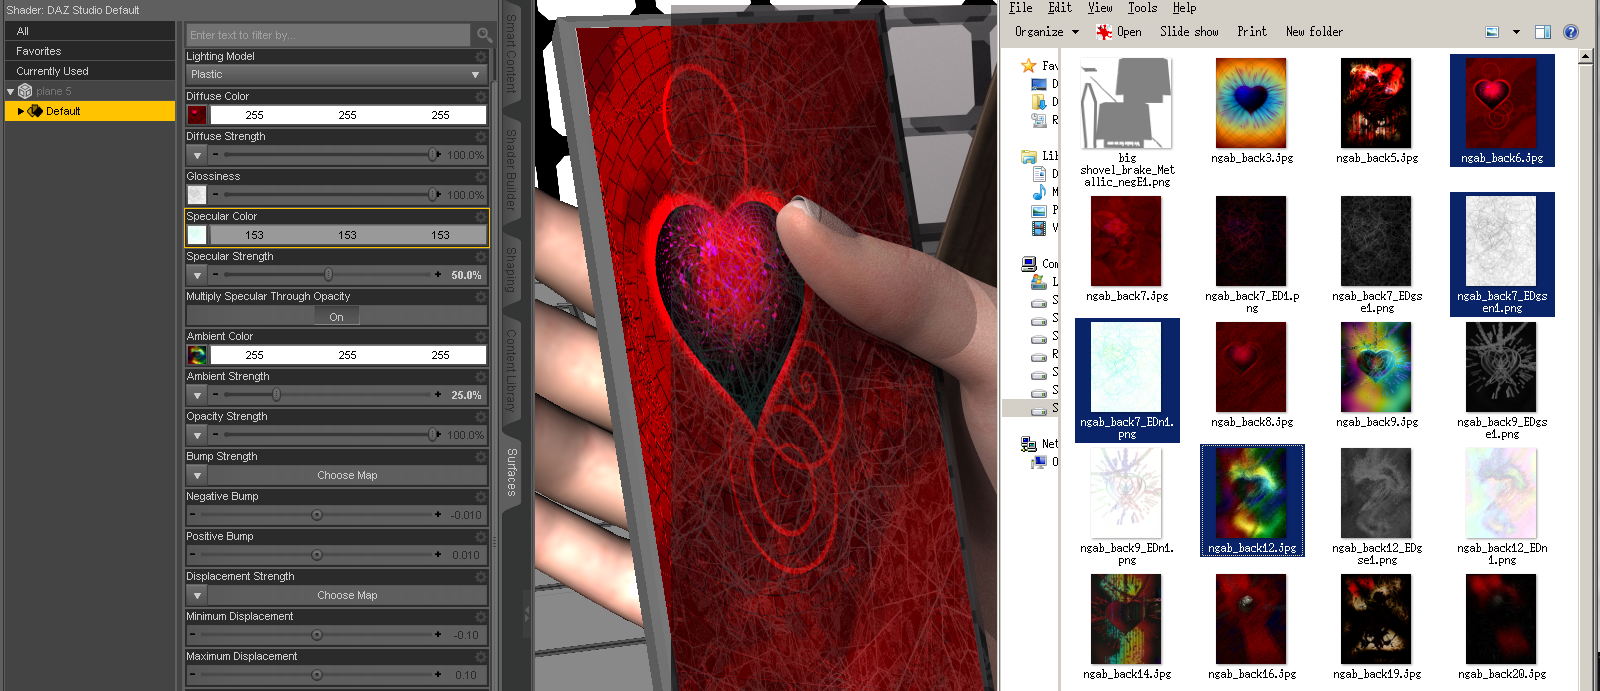
Task: Open the Help menu in Explorer
Action: [x=1184, y=8]
